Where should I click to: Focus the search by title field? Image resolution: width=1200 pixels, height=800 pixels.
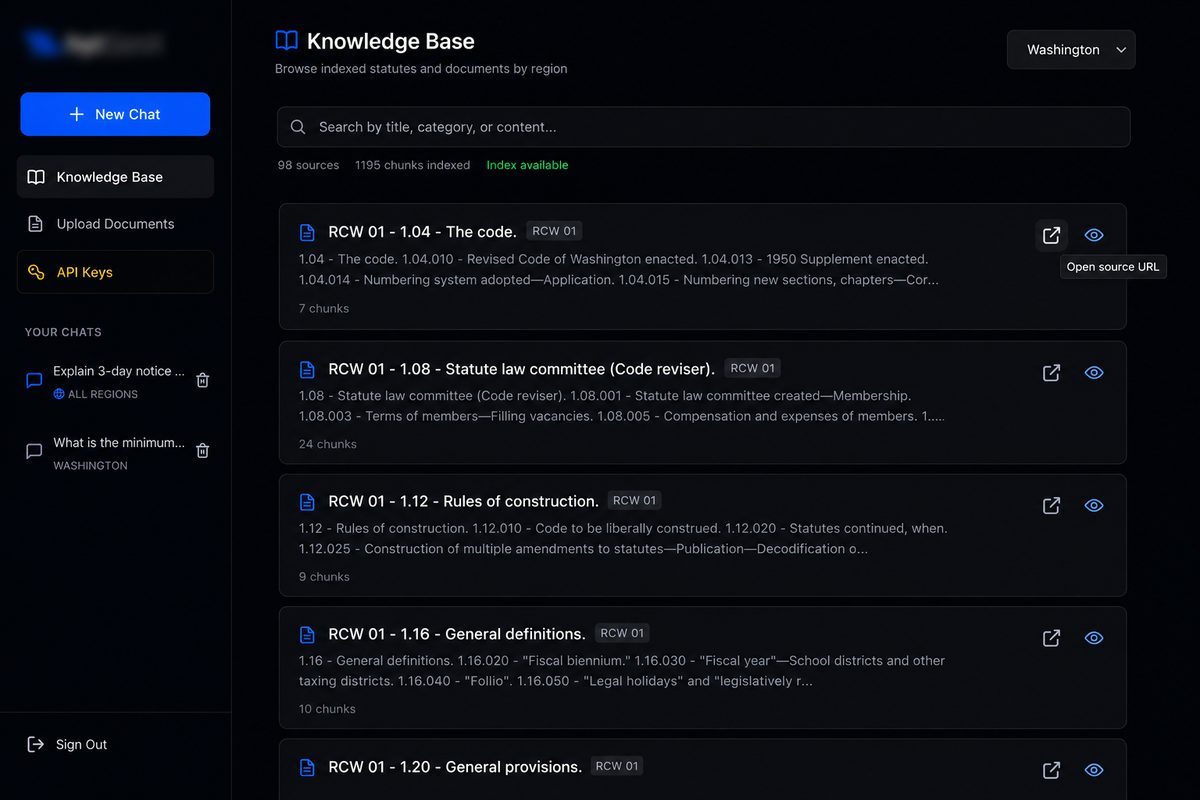704,127
